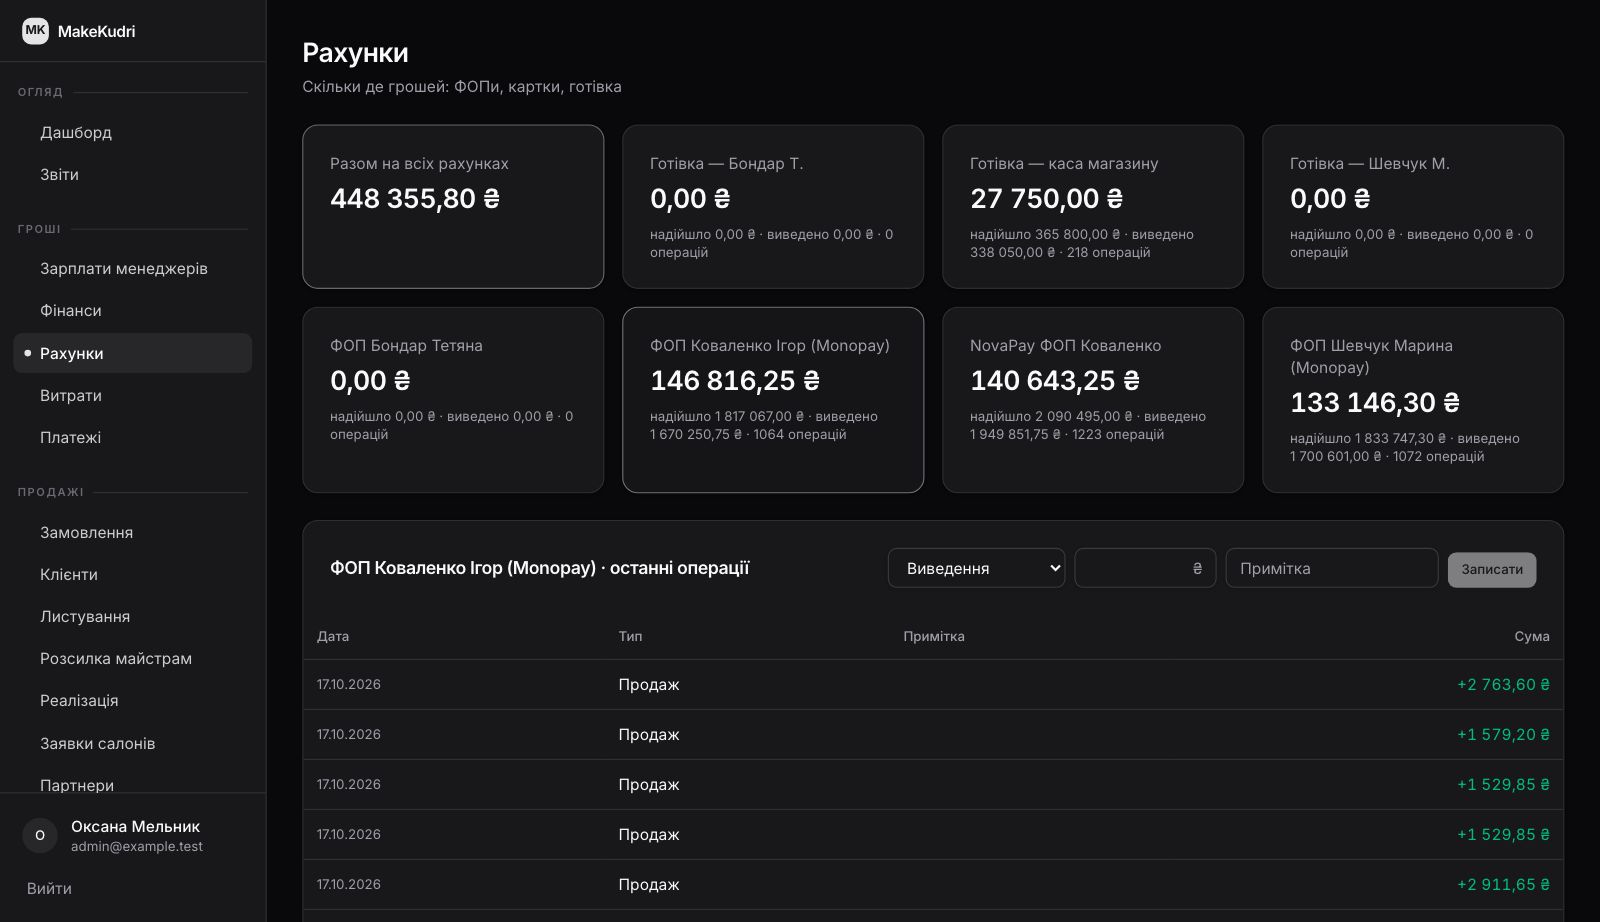Click the +2 911,65 ₴ amount
This screenshot has height=922, width=1600.
pos(1503,885)
